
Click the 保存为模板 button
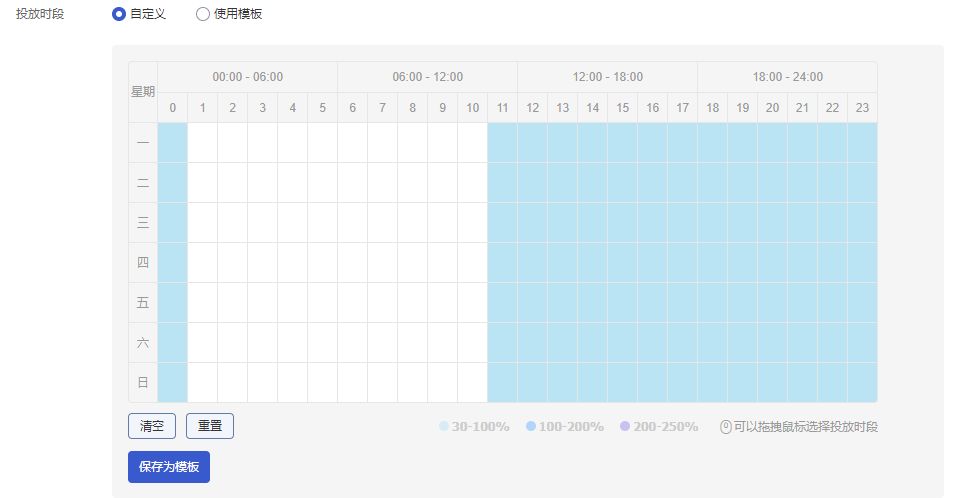tap(169, 466)
